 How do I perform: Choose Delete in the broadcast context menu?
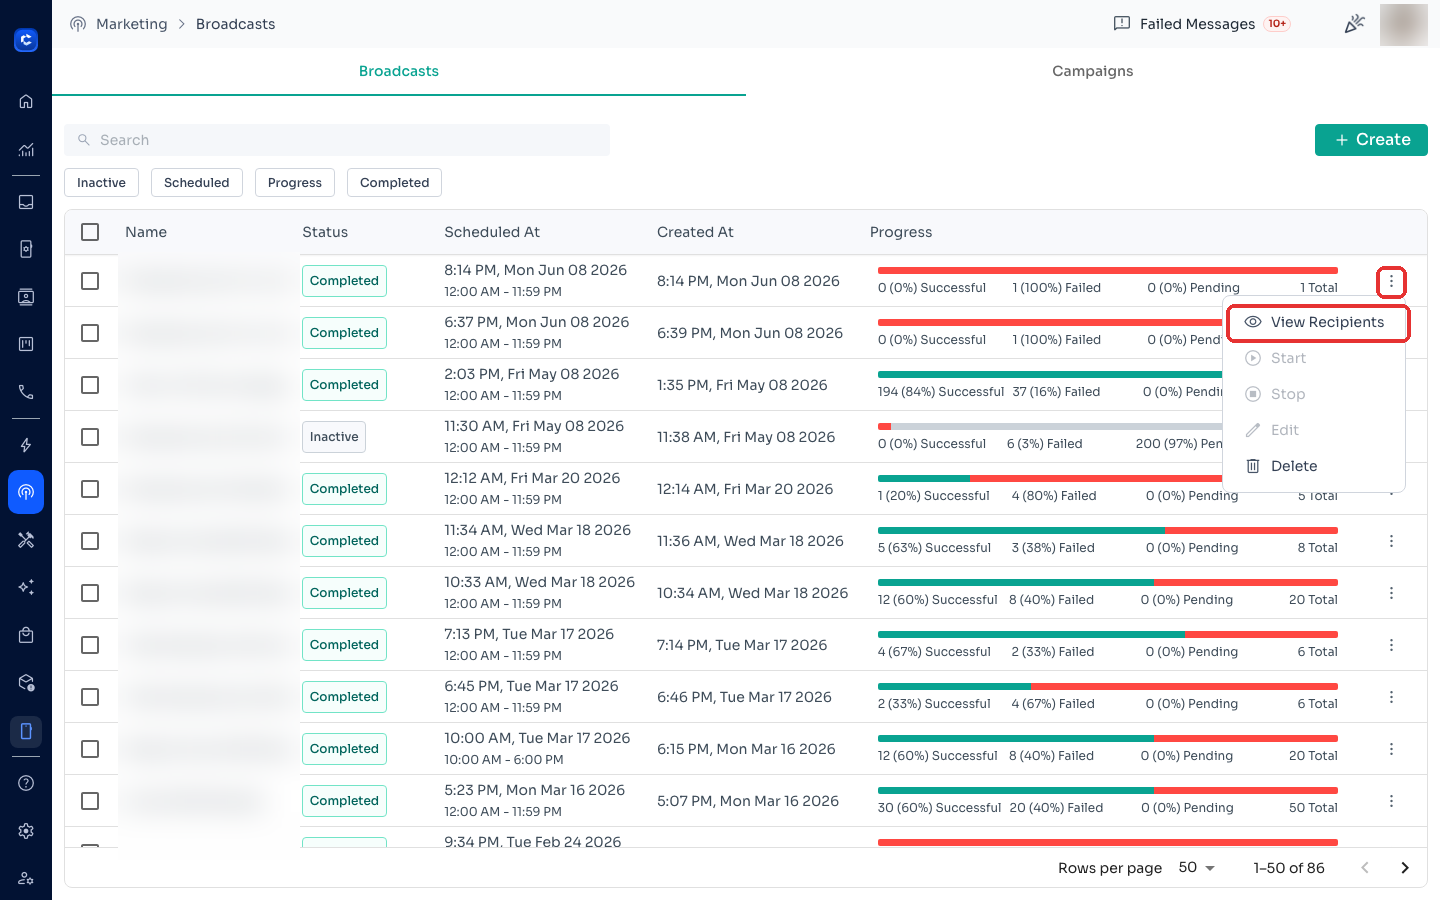pyautogui.click(x=1314, y=466)
